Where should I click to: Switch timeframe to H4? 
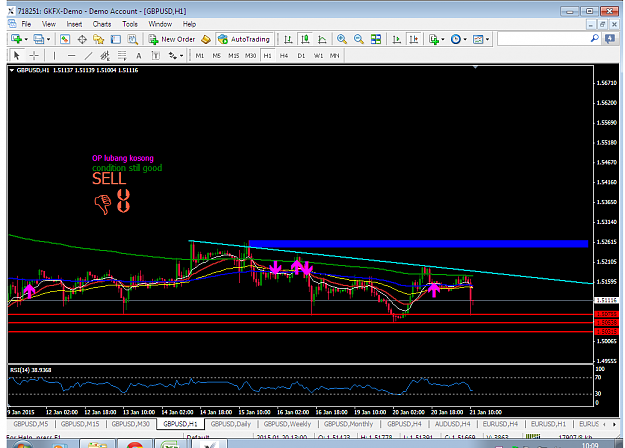(x=284, y=56)
